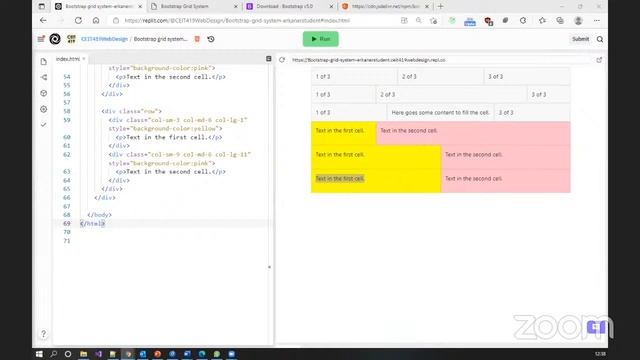Open the browser profile avatar

point(578,20)
